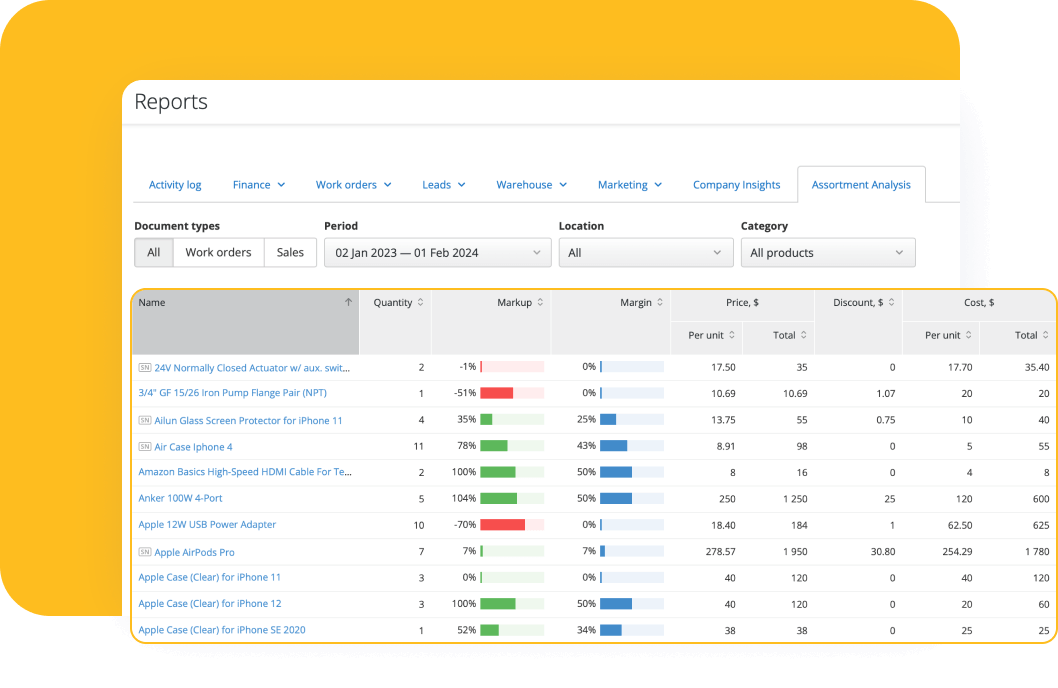Select the Sales document type filter
The image size is (1058, 688).
point(290,252)
